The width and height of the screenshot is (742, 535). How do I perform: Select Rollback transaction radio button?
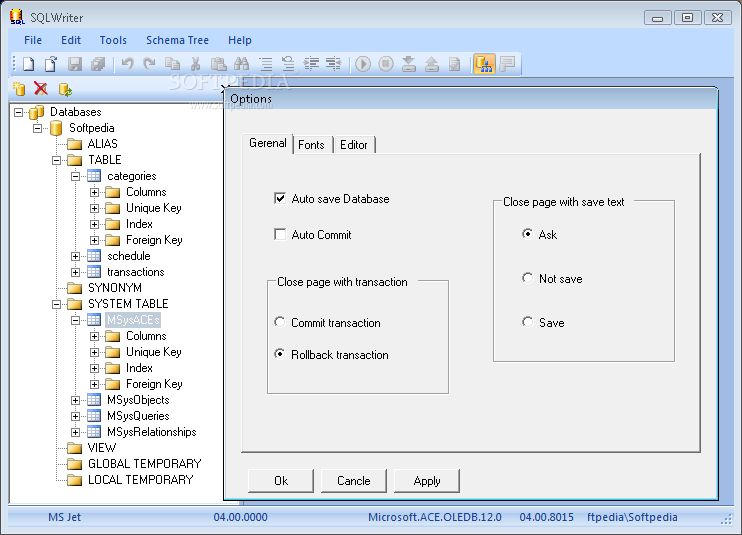coord(280,354)
